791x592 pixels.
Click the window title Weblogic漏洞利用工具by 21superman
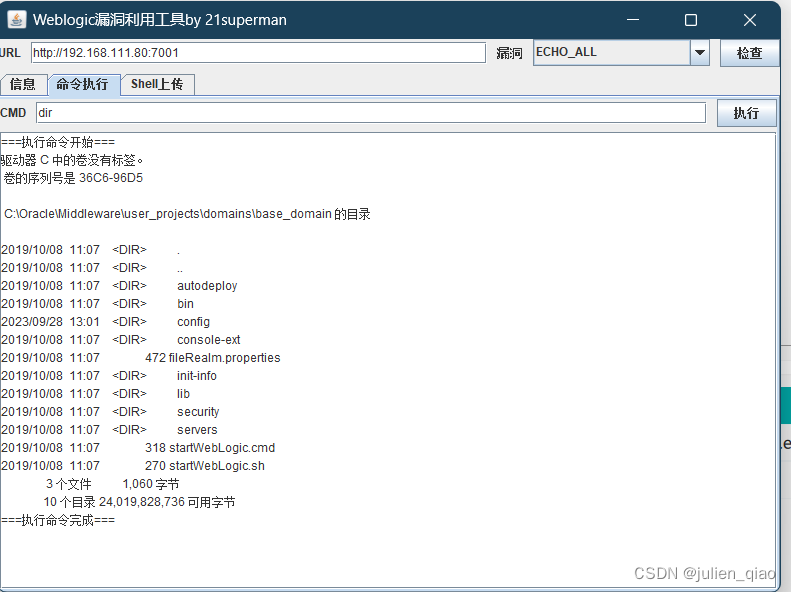[159, 20]
